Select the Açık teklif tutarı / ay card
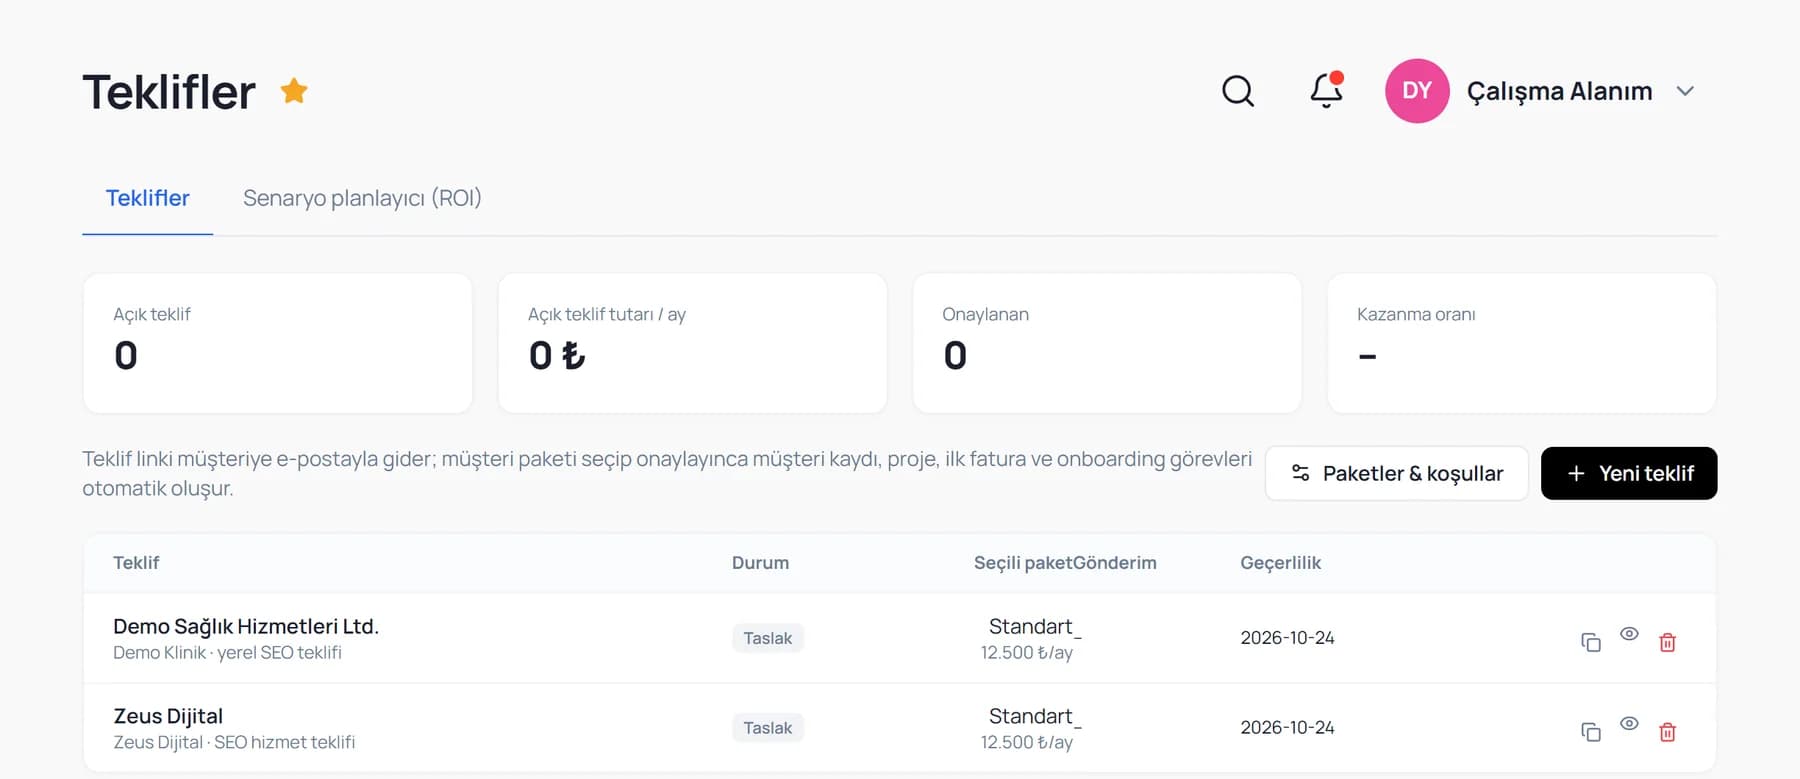This screenshot has height=779, width=1800. pos(692,343)
